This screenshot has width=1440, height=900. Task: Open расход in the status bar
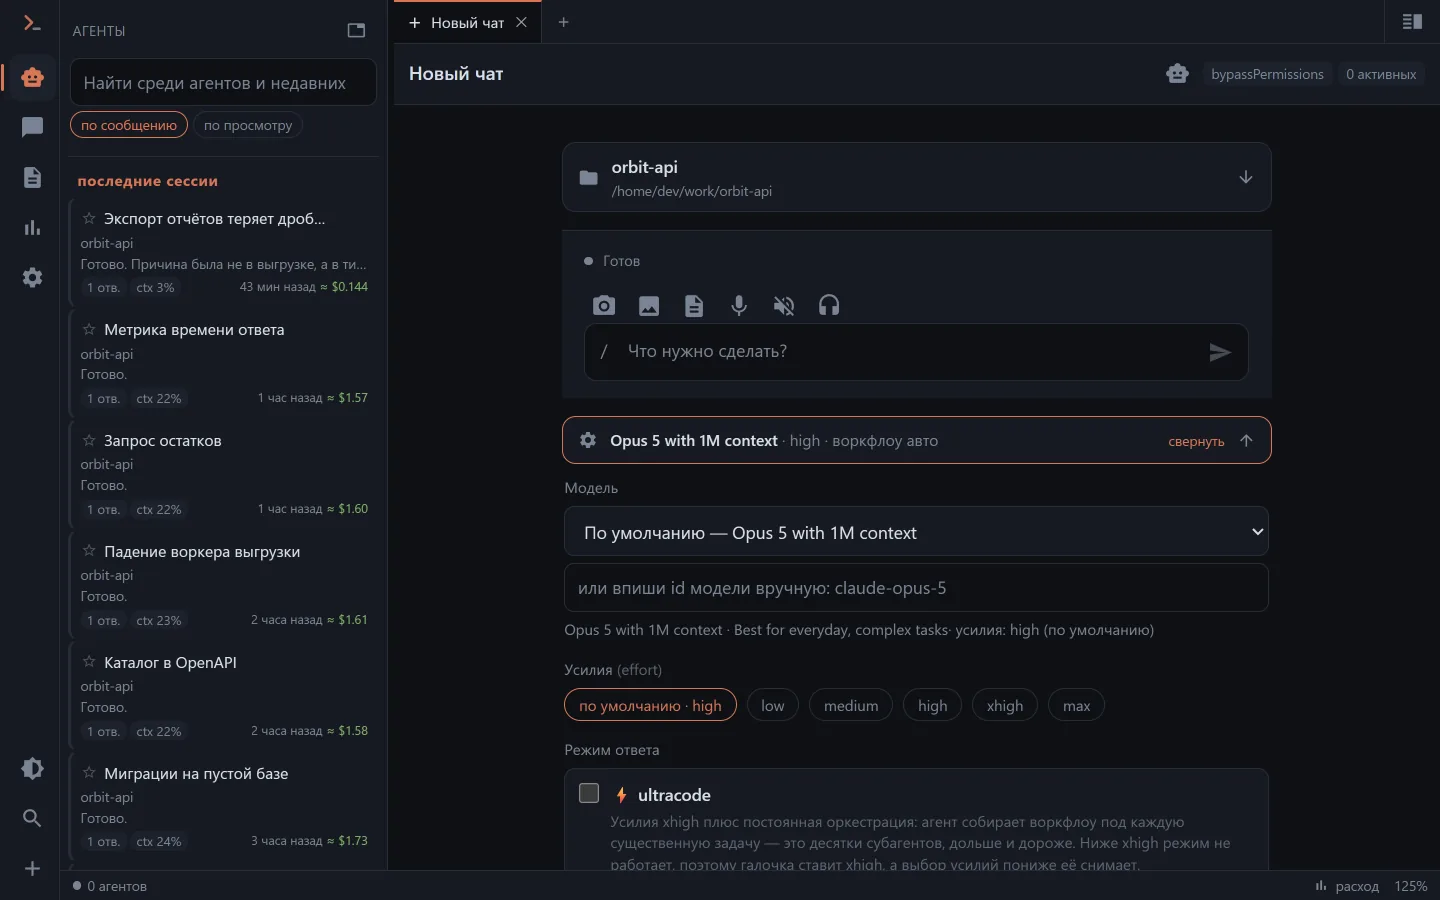tap(1347, 886)
